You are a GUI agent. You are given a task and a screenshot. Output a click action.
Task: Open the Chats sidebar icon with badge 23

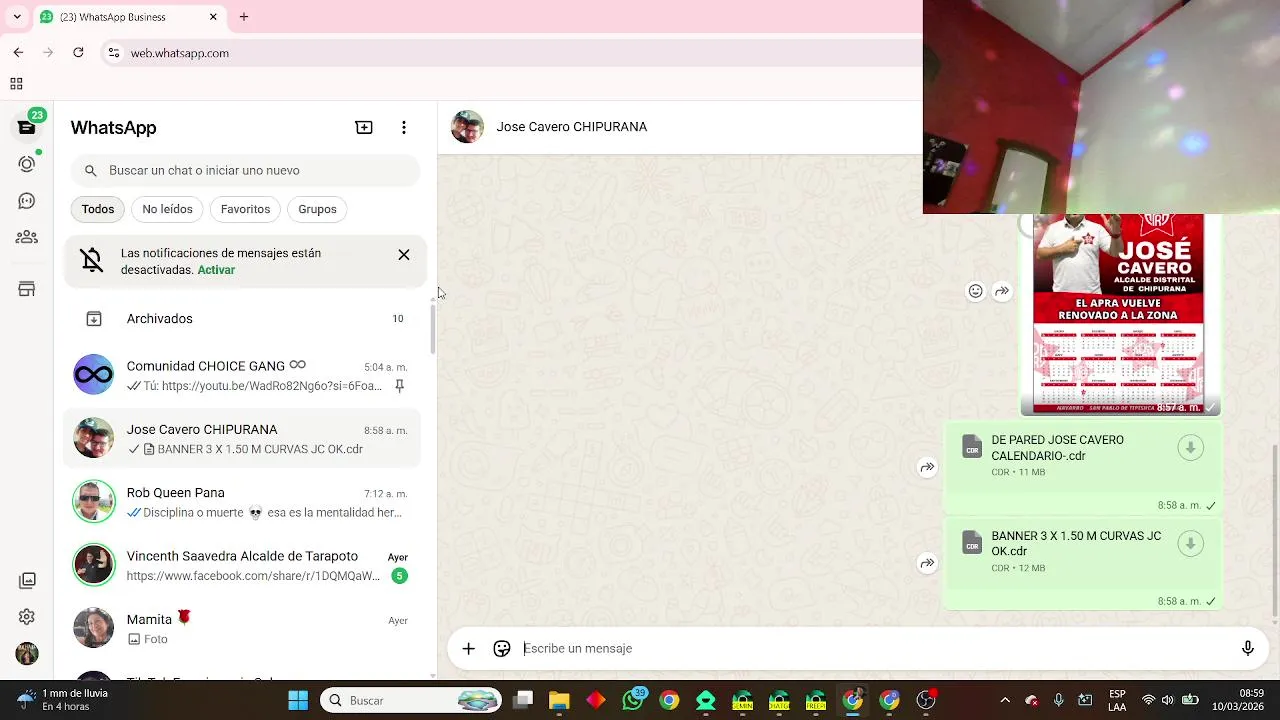tap(27, 127)
